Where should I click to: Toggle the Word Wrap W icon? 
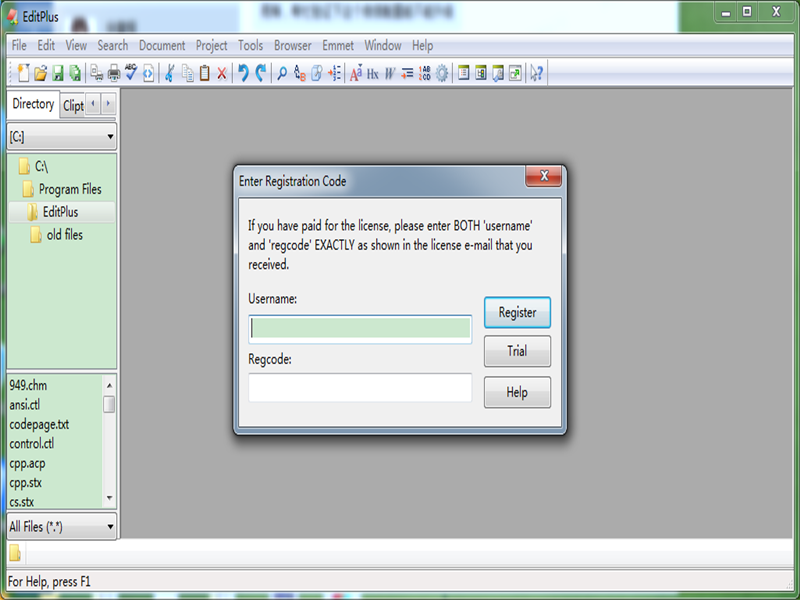pos(390,74)
